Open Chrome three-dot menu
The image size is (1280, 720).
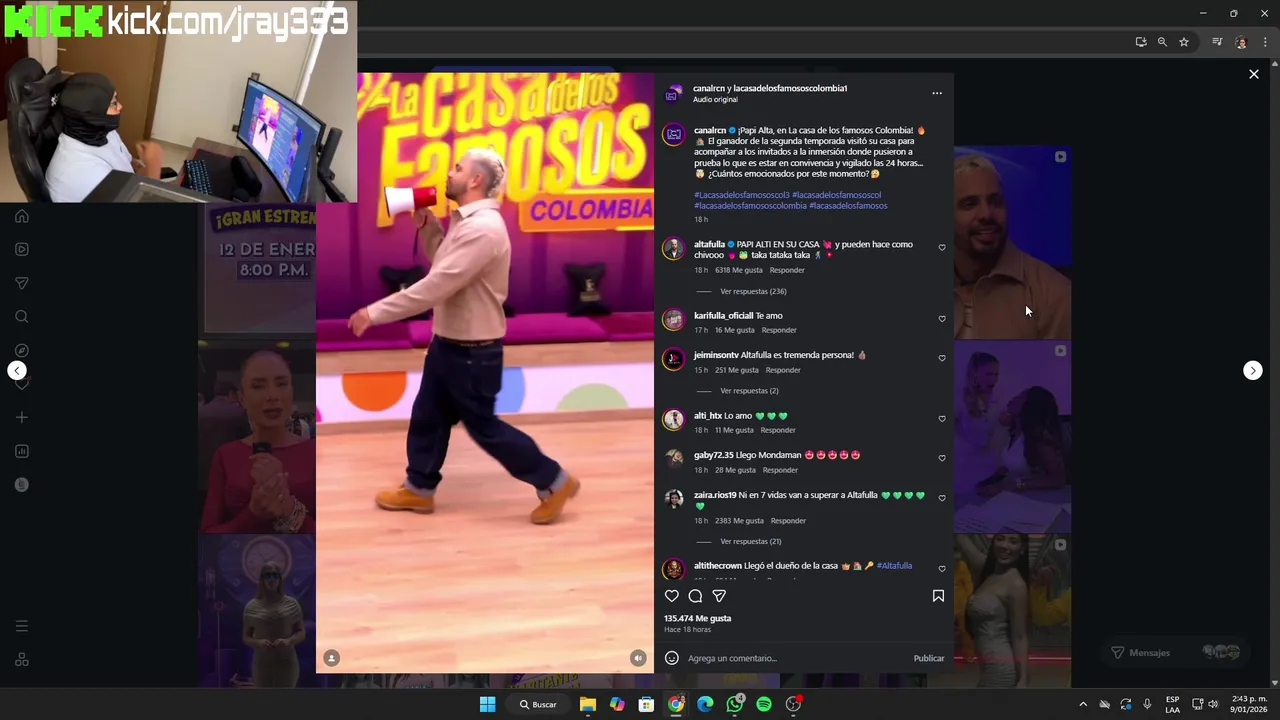pos(1265,42)
